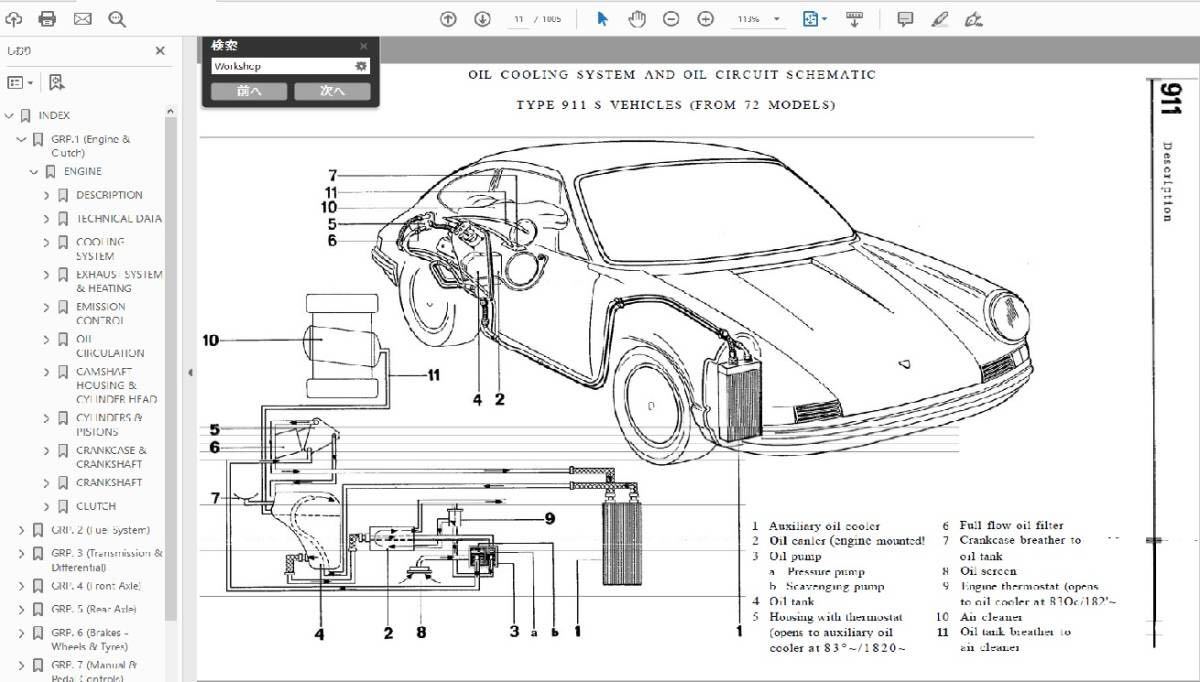
Task: Collapse the side panel with arrow handle
Action: point(191,373)
